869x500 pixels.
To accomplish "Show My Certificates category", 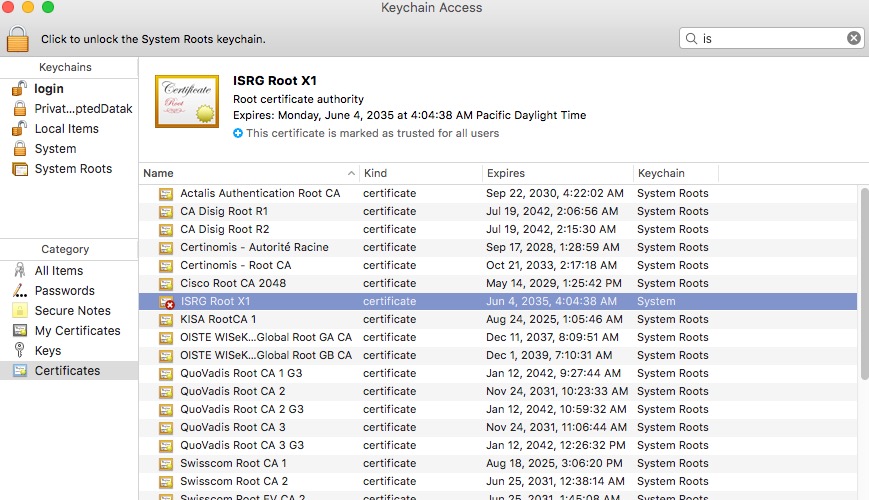I will pos(77,331).
